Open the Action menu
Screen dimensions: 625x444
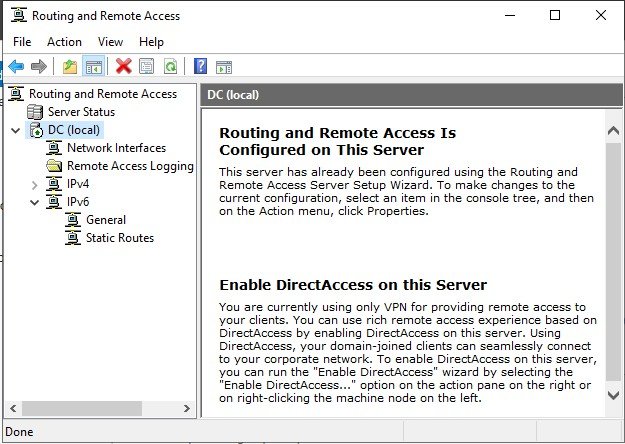point(64,42)
